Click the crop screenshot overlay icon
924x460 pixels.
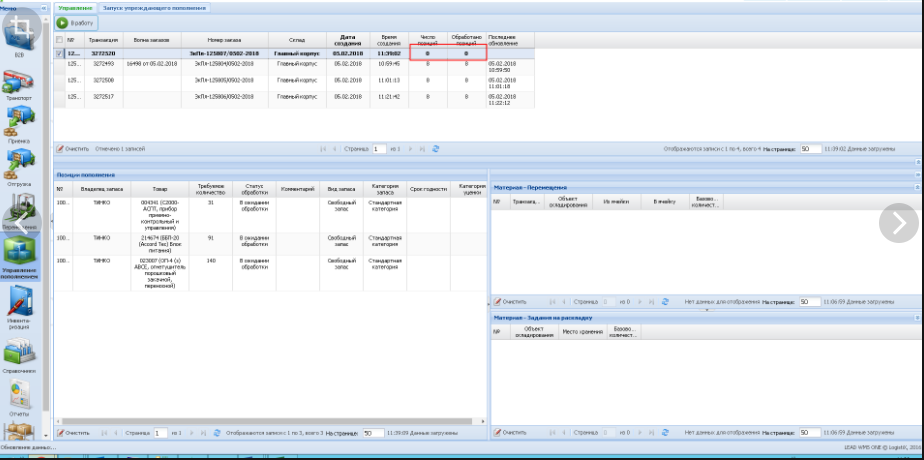19,29
